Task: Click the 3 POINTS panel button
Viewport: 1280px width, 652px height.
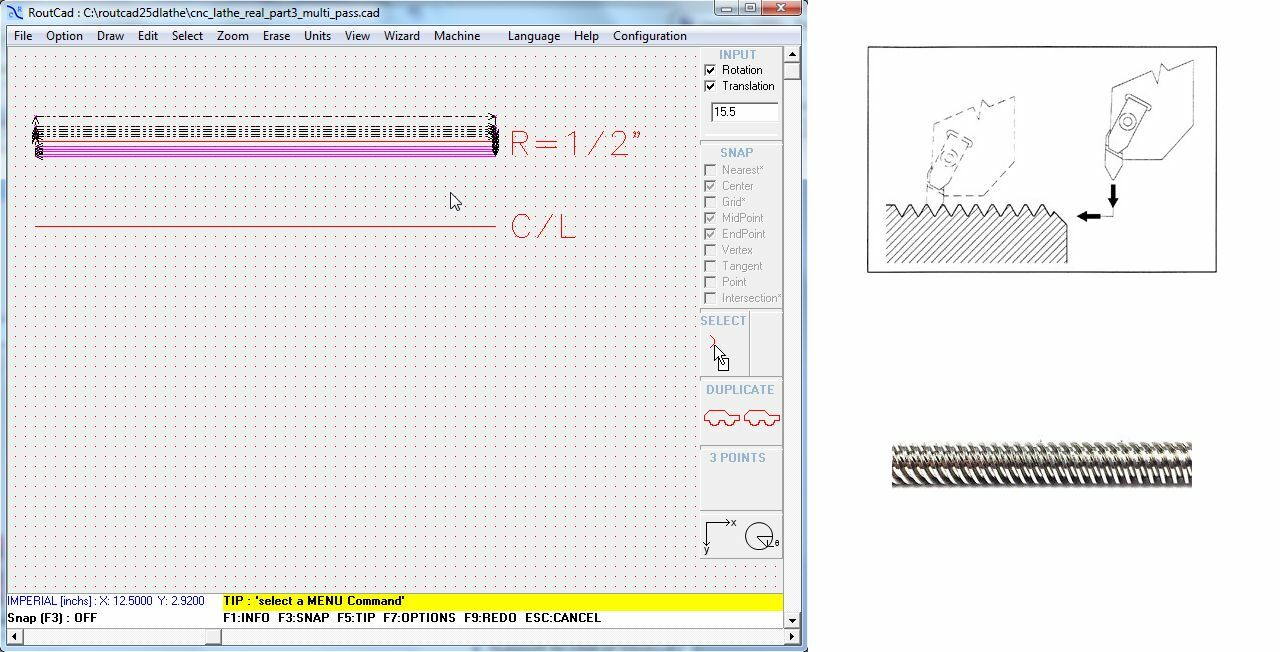Action: 741,479
